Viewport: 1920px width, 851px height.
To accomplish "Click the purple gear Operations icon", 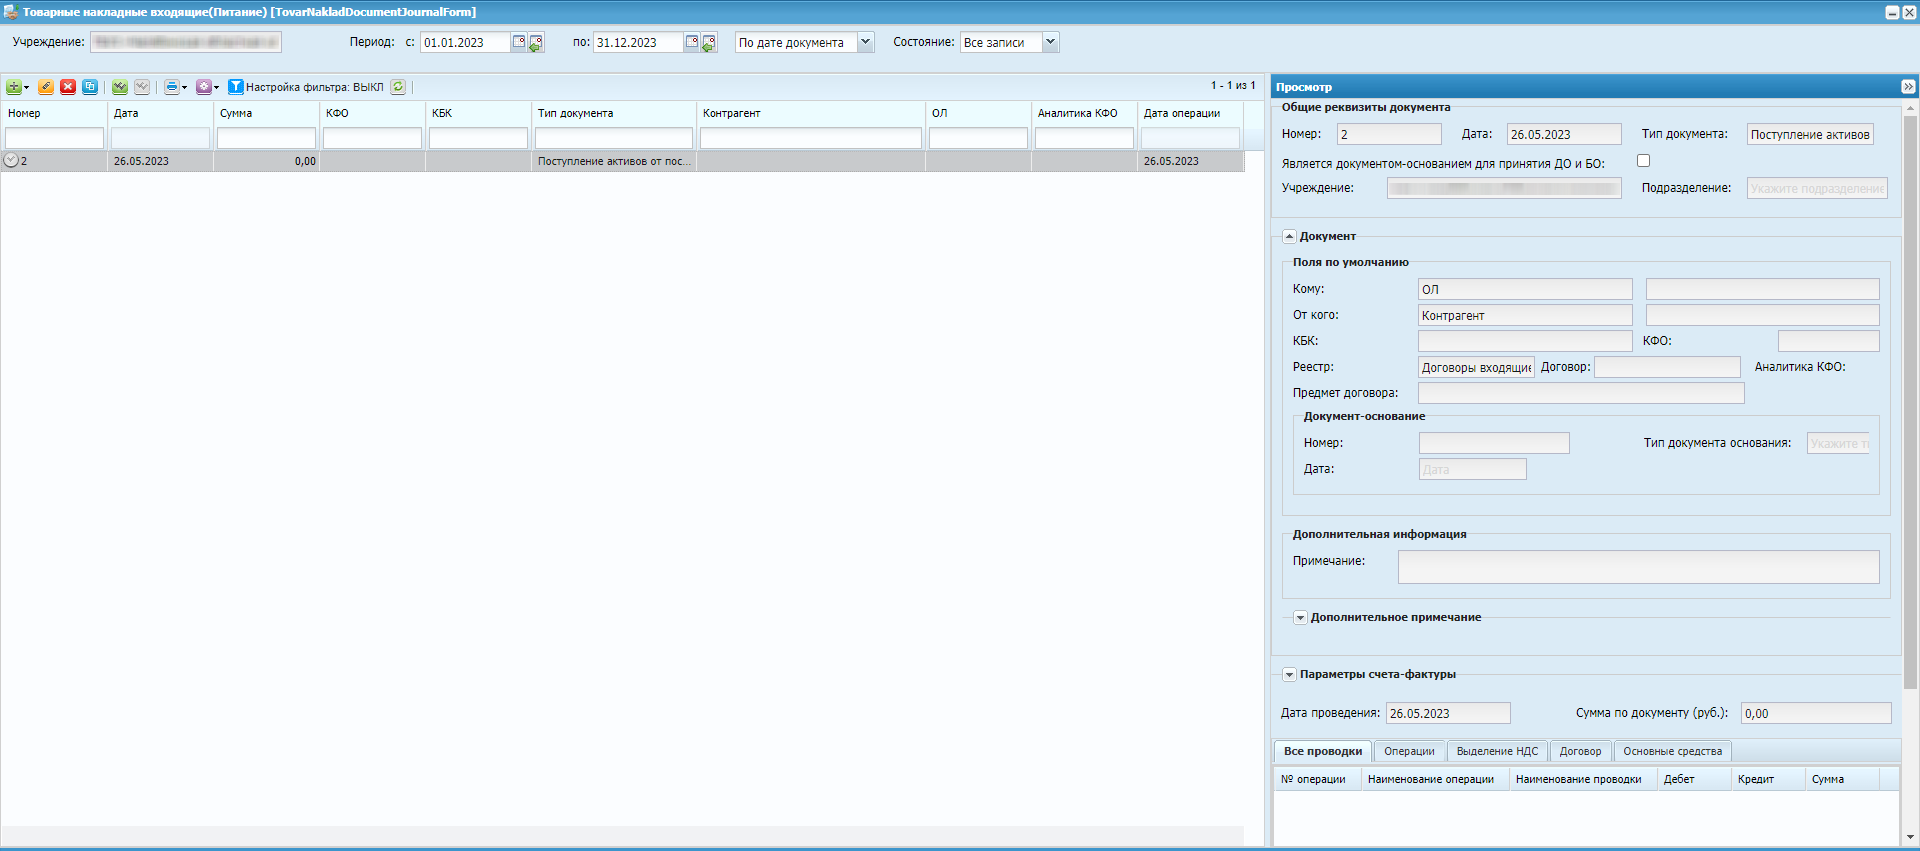I will point(203,87).
